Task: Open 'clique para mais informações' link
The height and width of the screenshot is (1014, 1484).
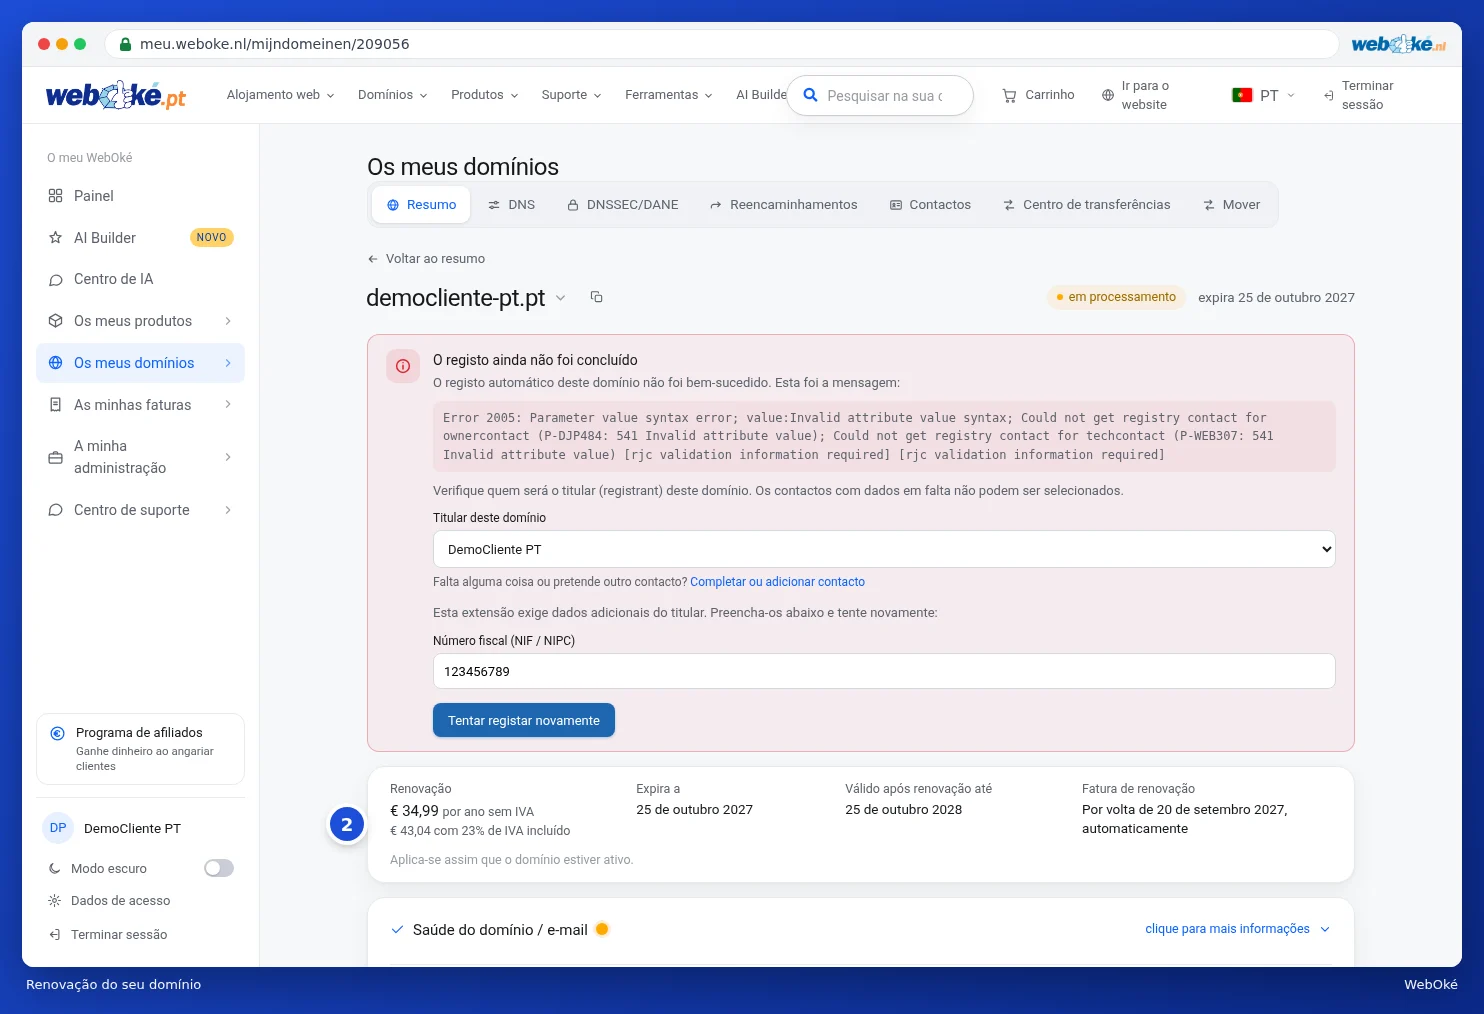Action: pos(1237,929)
